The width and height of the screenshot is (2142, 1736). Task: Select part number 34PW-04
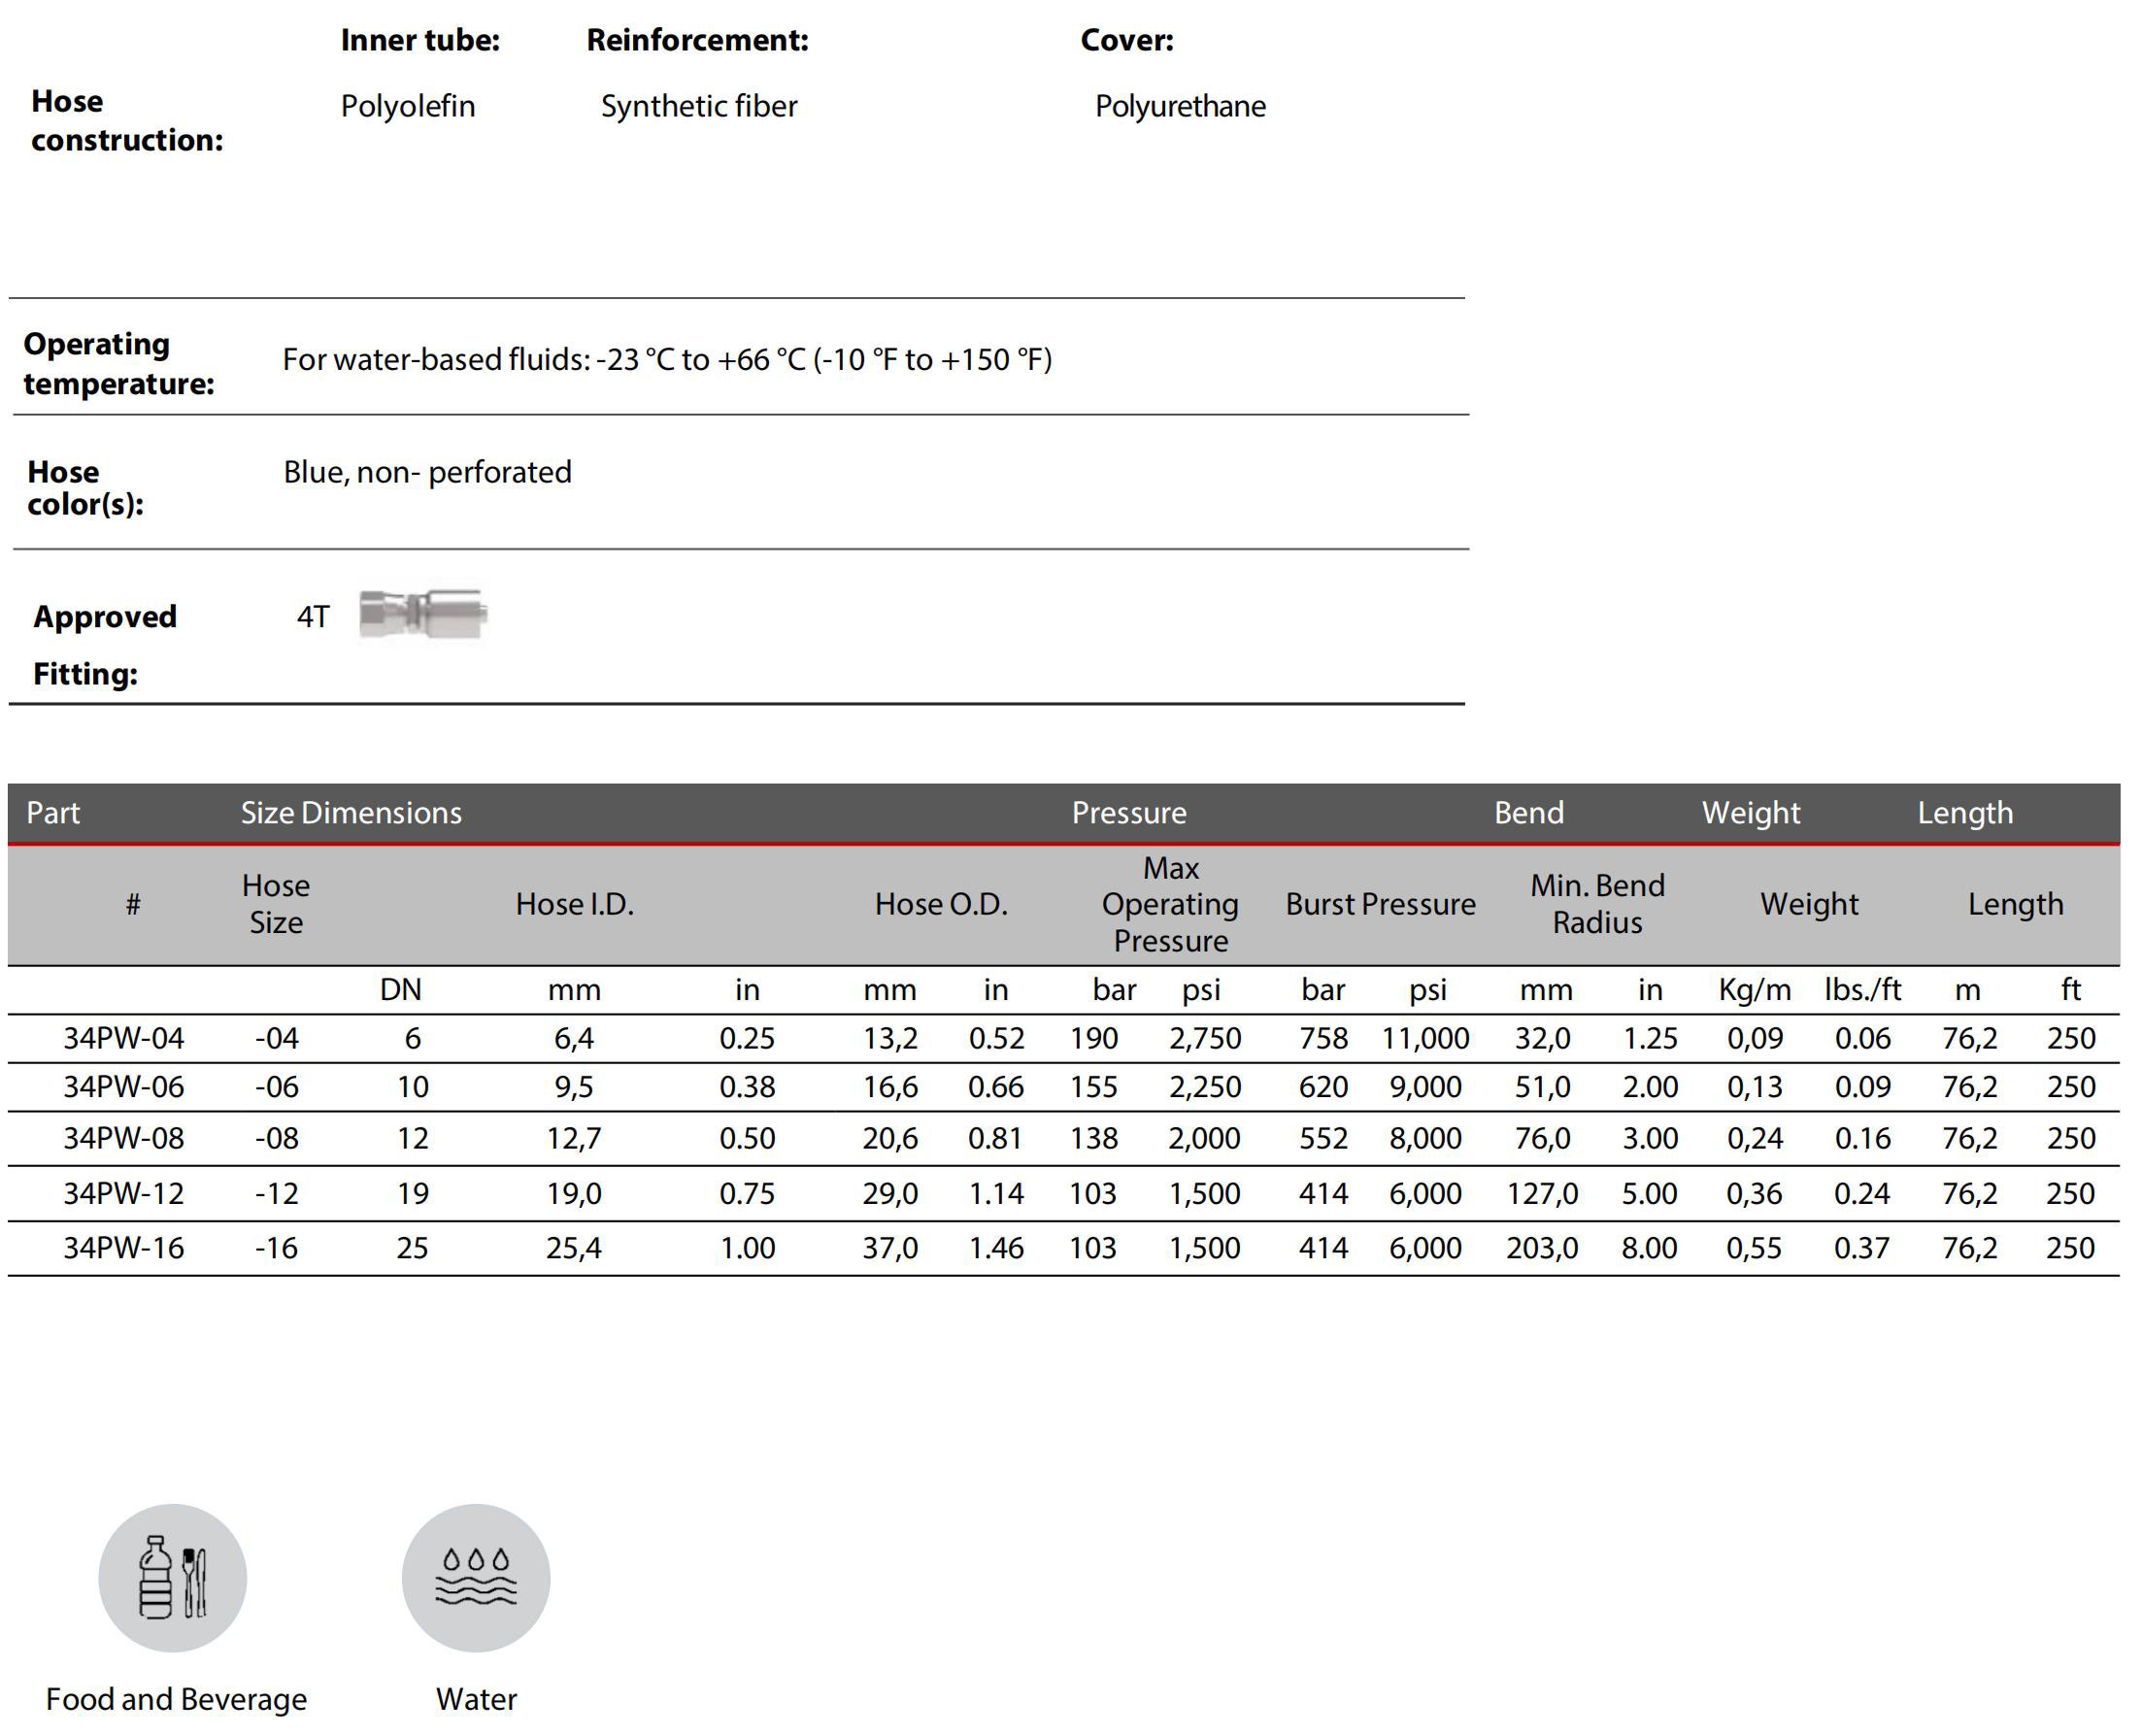click(123, 1038)
